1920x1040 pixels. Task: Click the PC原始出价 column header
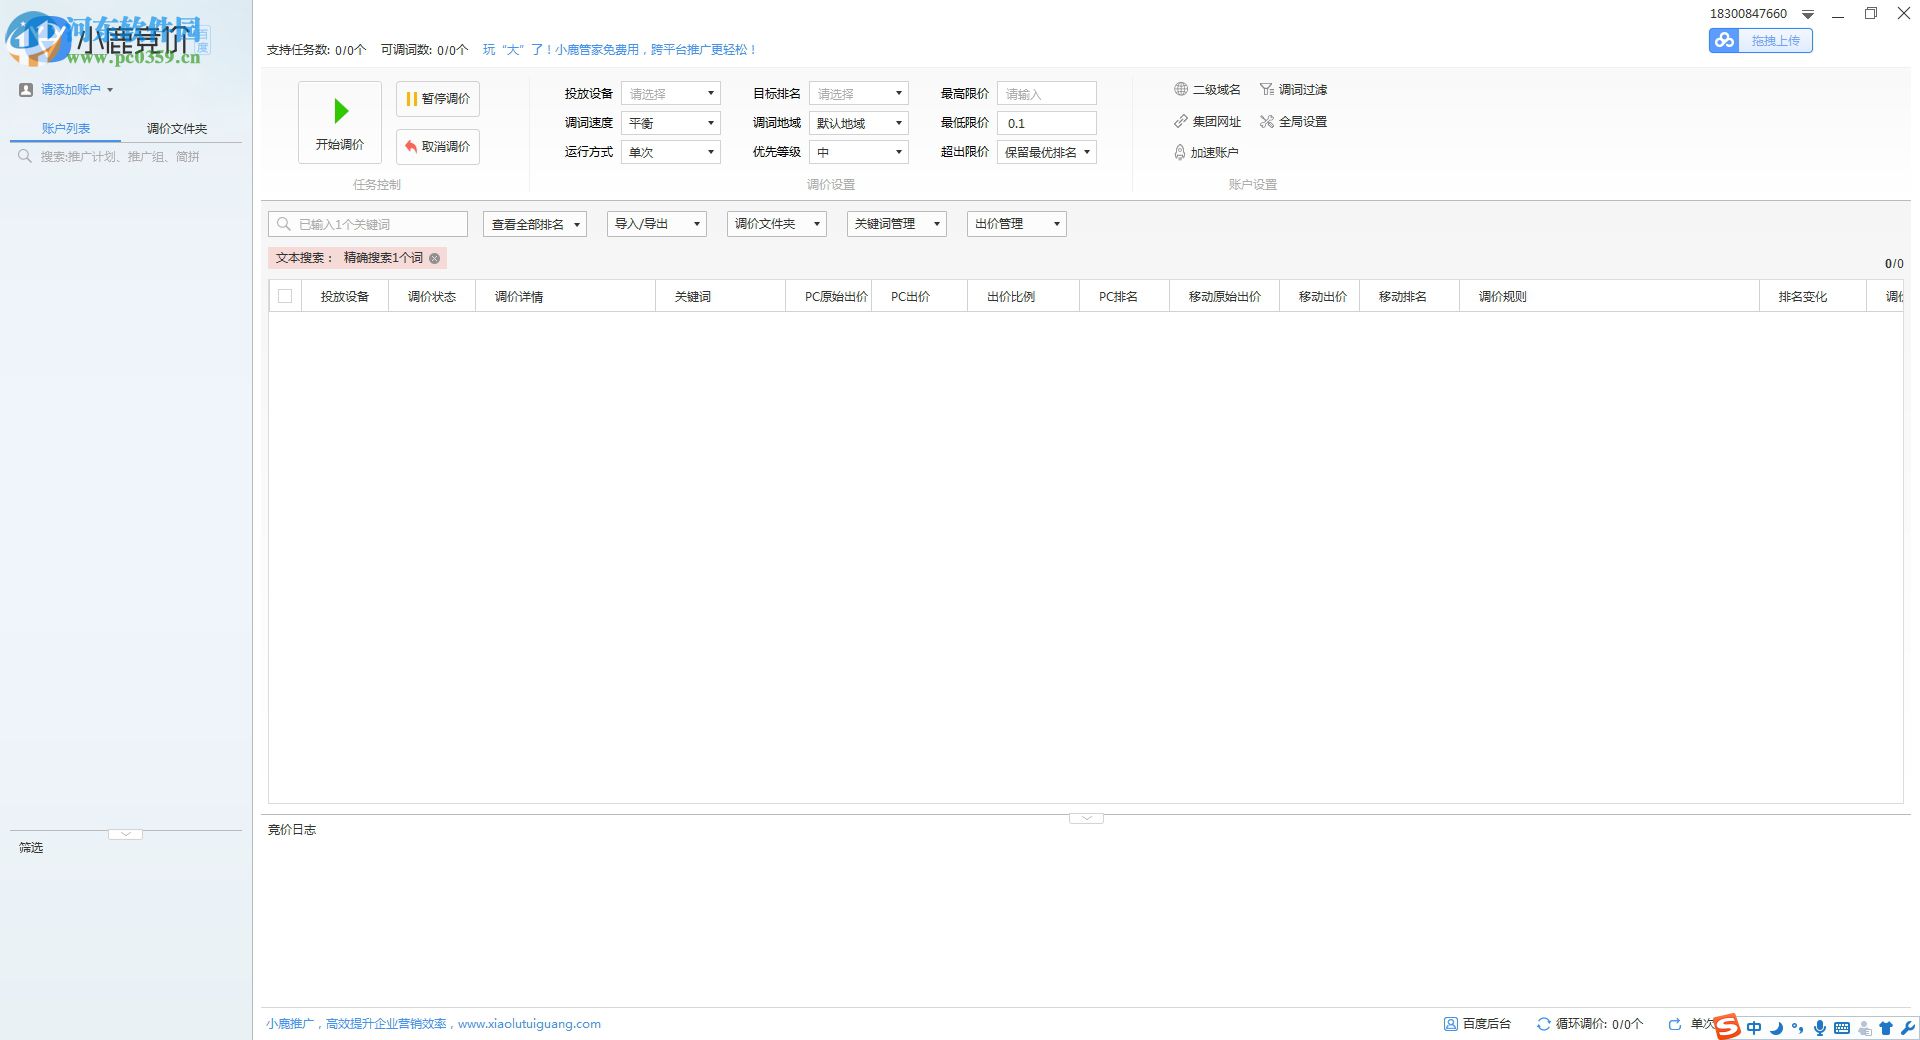pyautogui.click(x=828, y=296)
